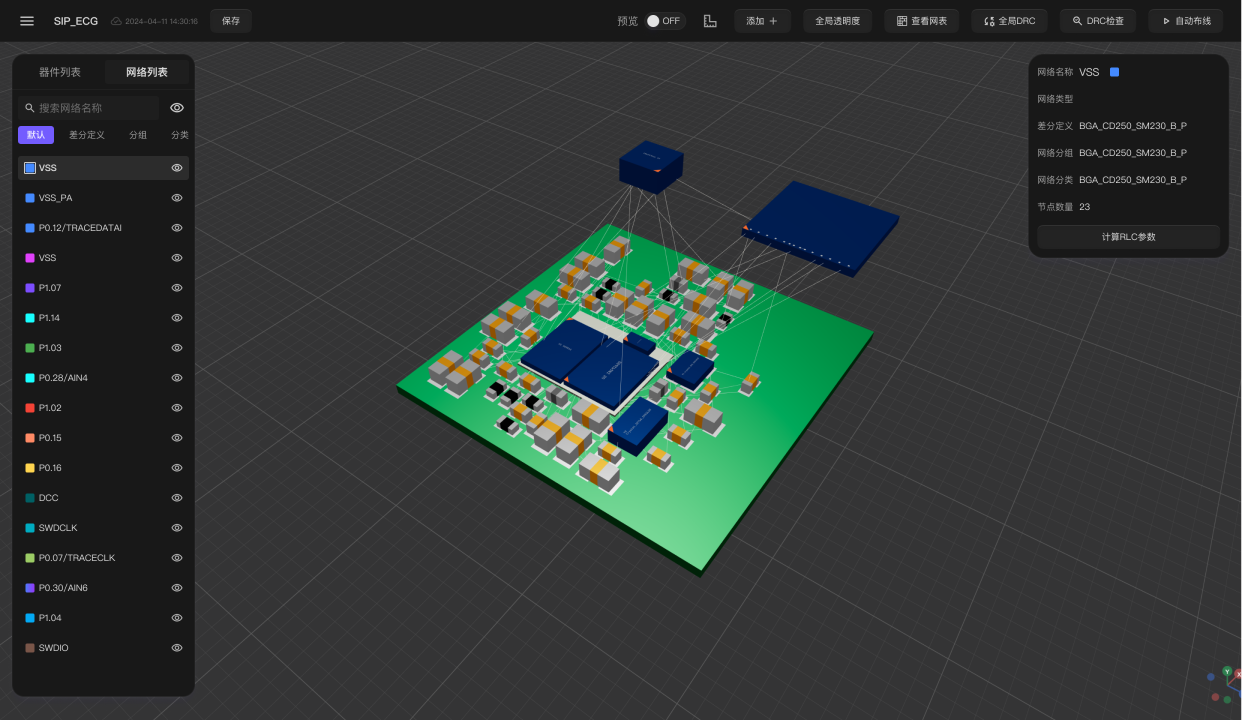Click the P1.02 red color swatch
Screen dimensions: 1242x720
pos(30,408)
